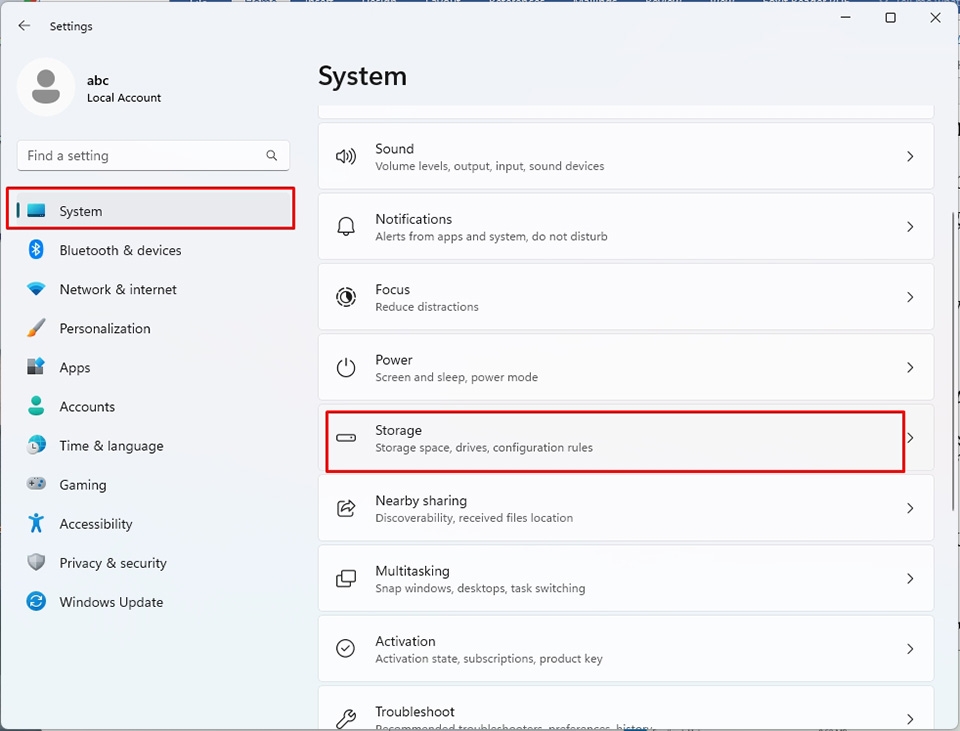Click 'Screen and sleep, power mode' text
Image resolution: width=960 pixels, height=731 pixels.
click(x=456, y=377)
